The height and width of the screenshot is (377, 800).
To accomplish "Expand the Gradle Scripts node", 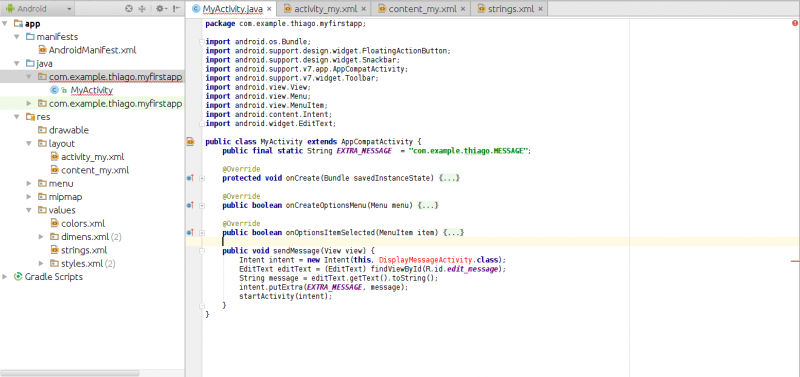I will tap(5, 277).
